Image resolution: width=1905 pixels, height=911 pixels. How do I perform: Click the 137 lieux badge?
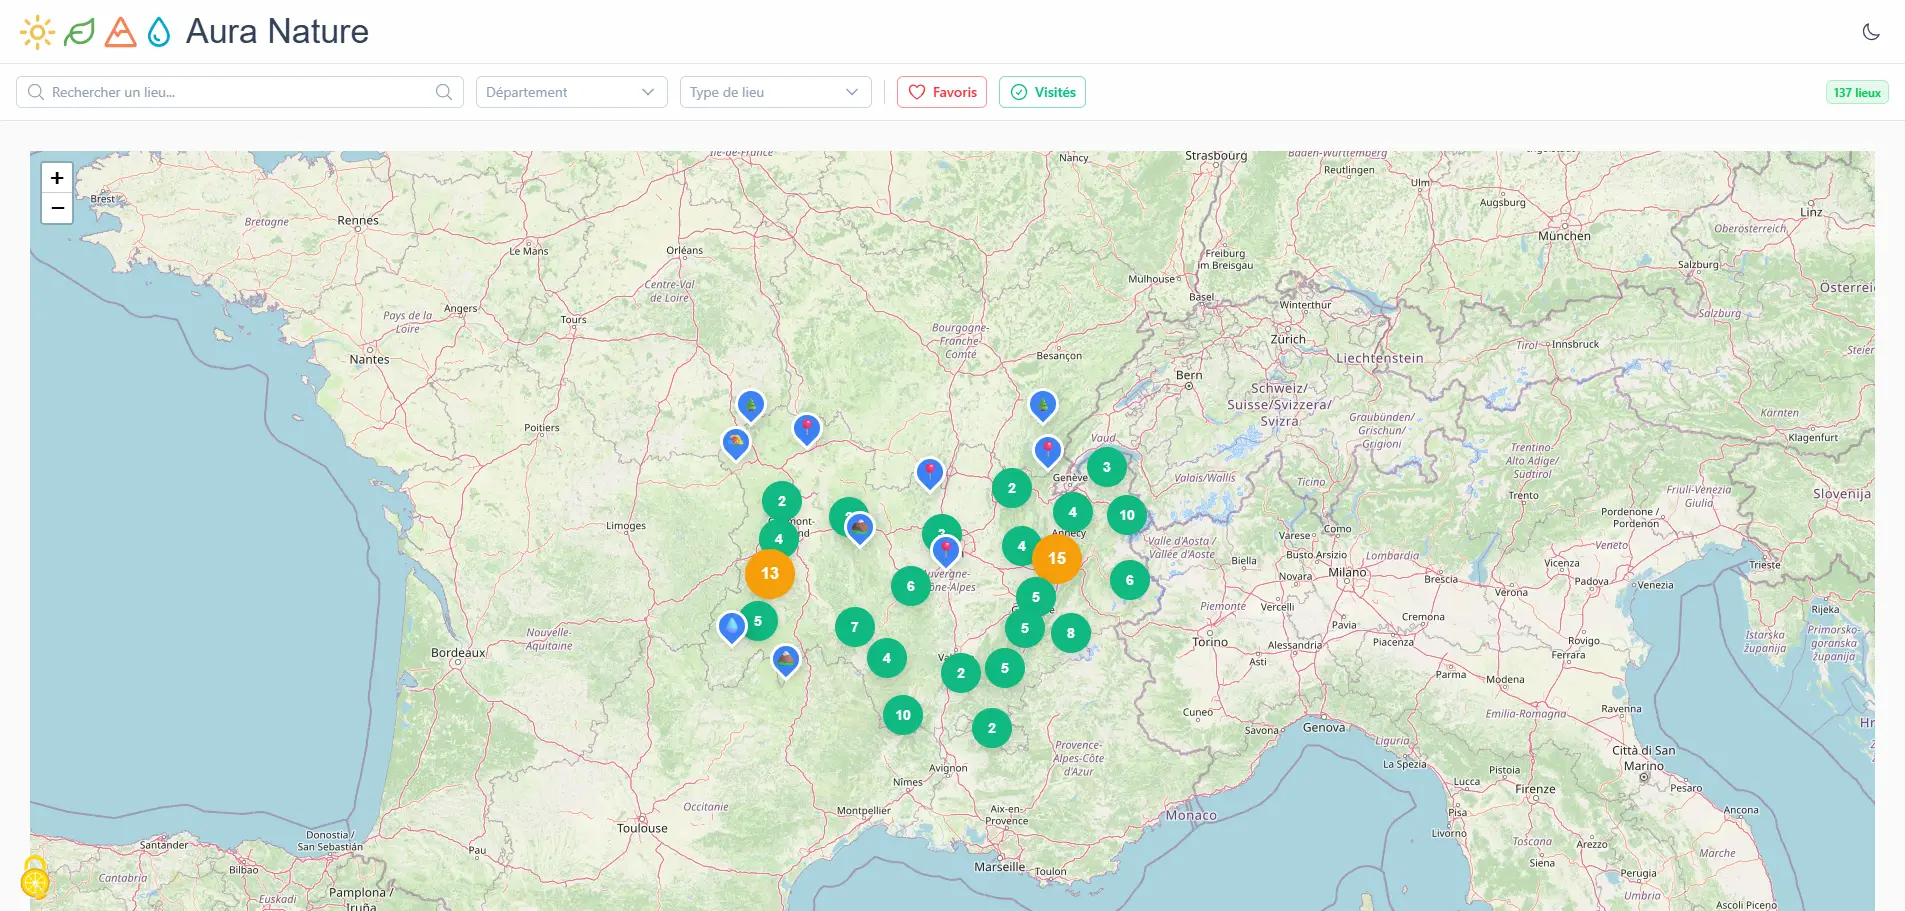[x=1856, y=91]
